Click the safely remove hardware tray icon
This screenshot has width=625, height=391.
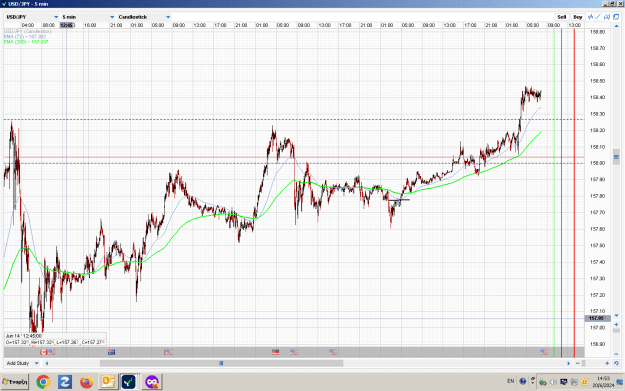pyautogui.click(x=542, y=382)
